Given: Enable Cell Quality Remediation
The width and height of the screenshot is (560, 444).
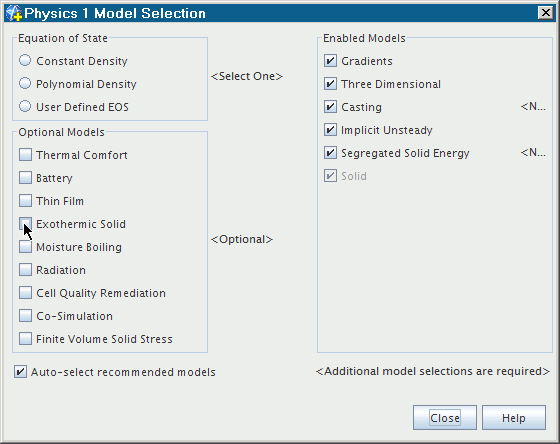Looking at the screenshot, I should click(x=25, y=293).
